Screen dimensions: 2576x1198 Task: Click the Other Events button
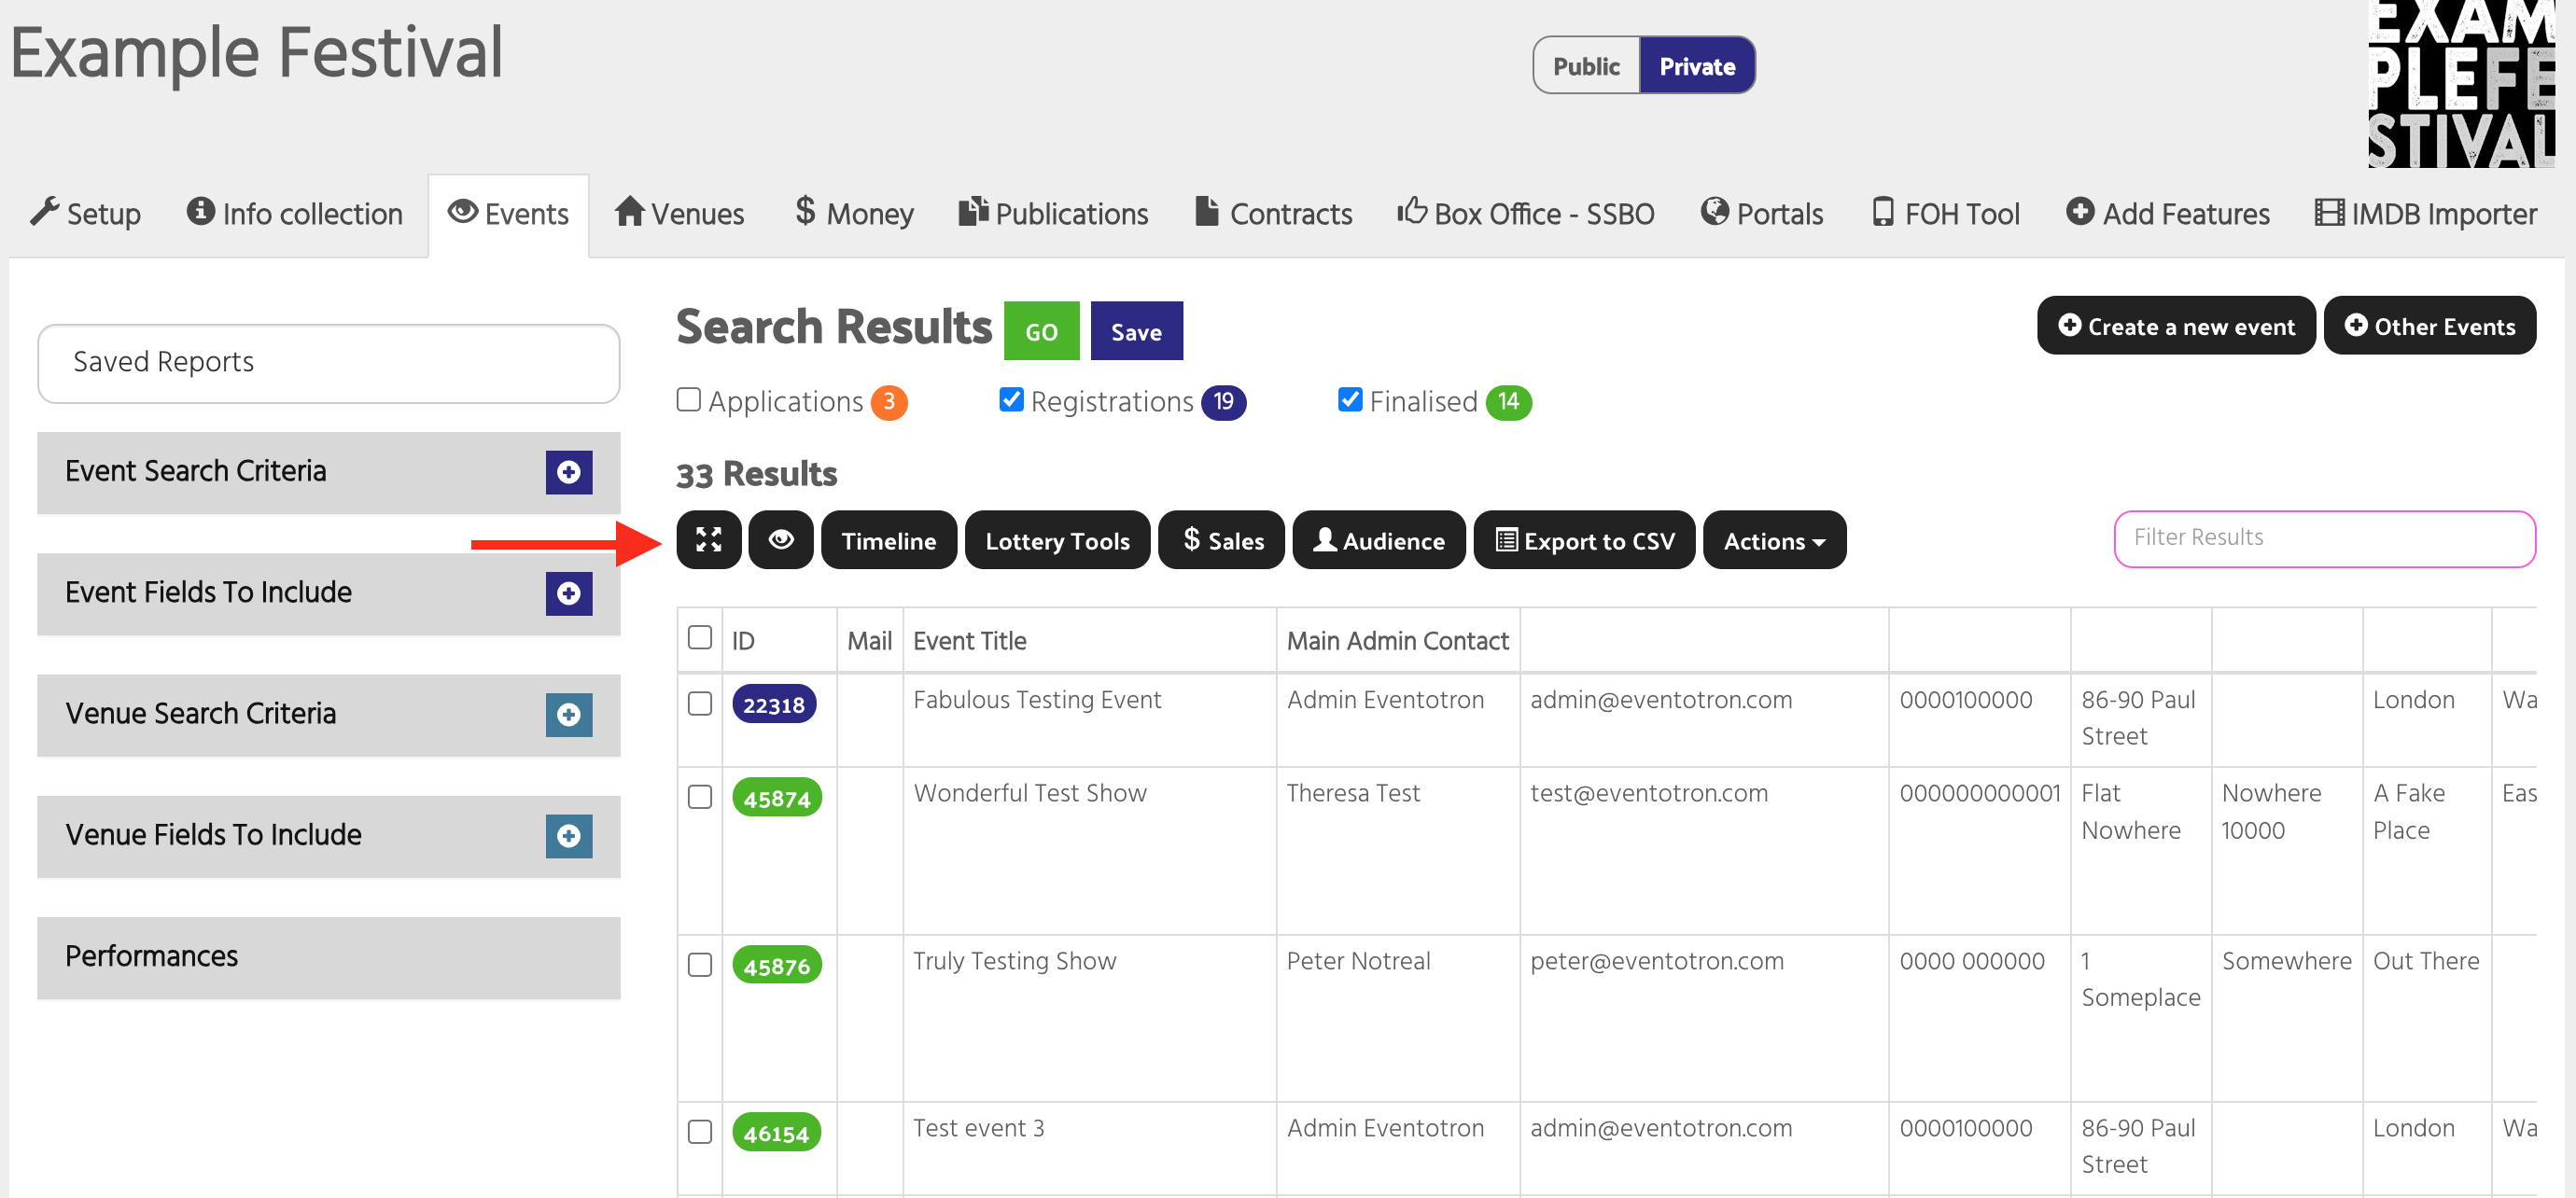point(2430,326)
